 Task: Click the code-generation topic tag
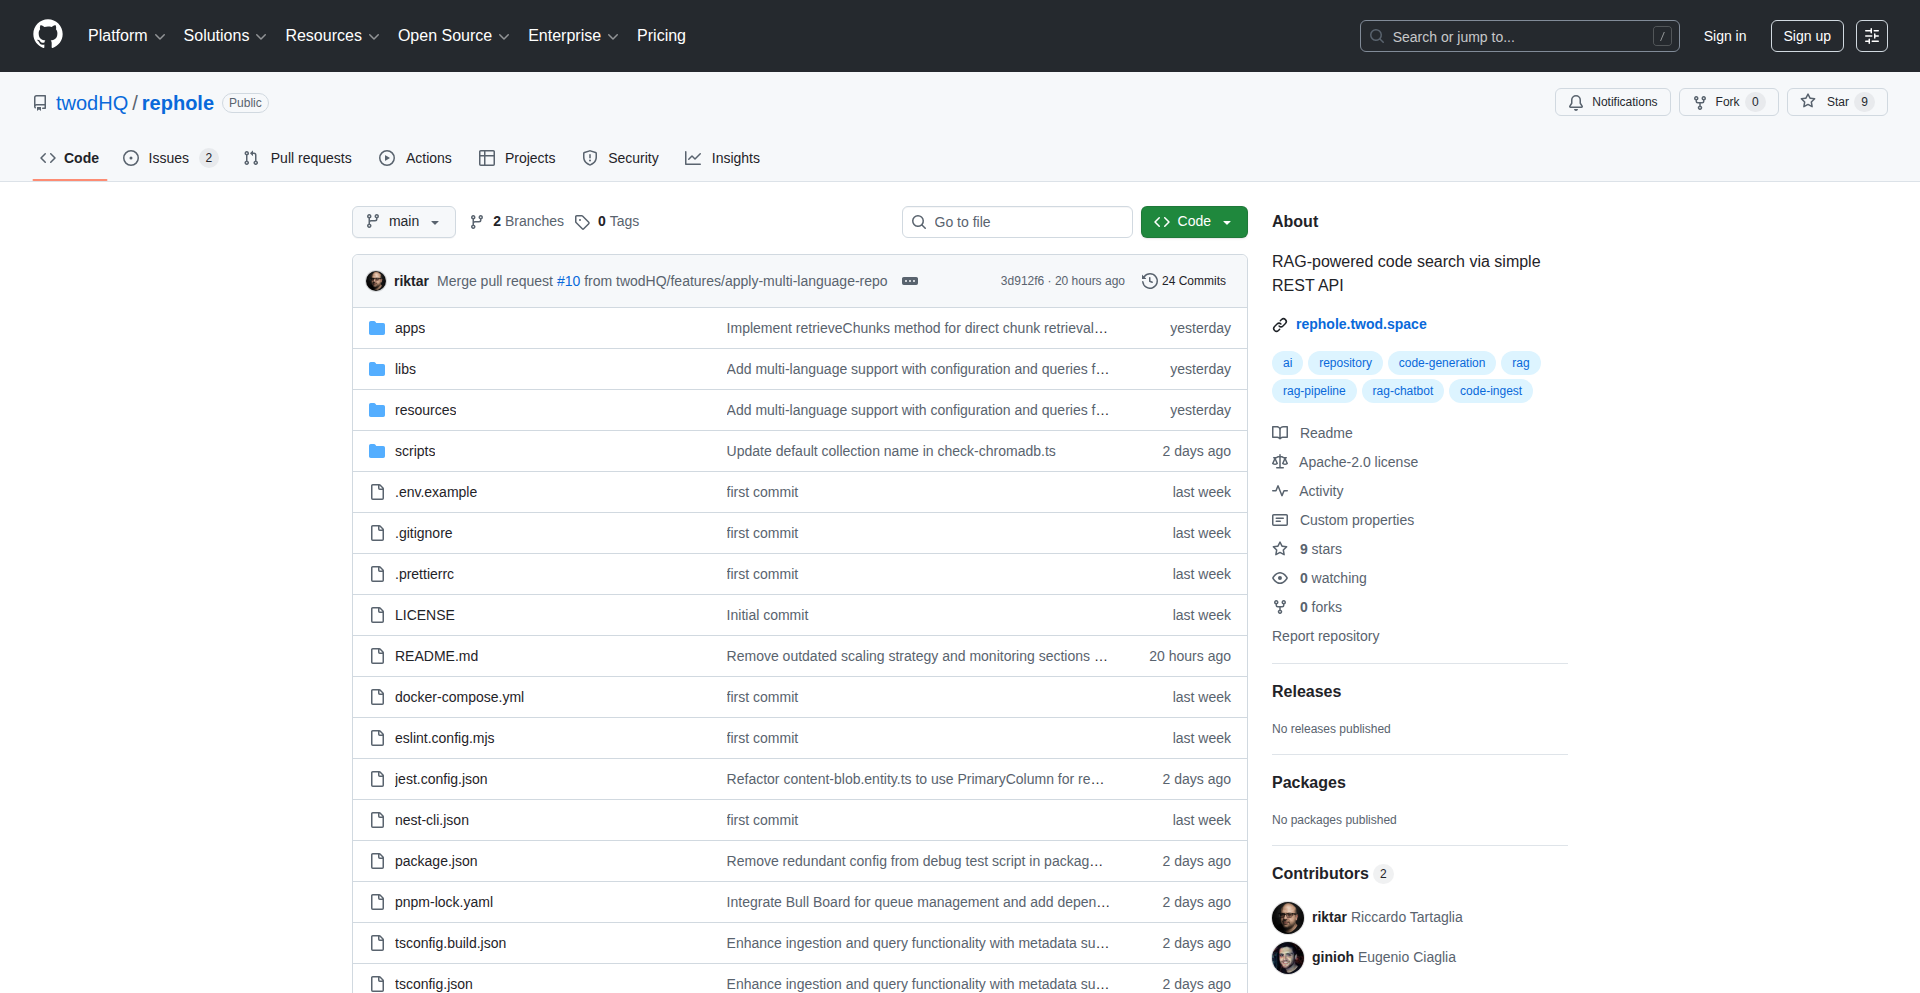[1442, 363]
